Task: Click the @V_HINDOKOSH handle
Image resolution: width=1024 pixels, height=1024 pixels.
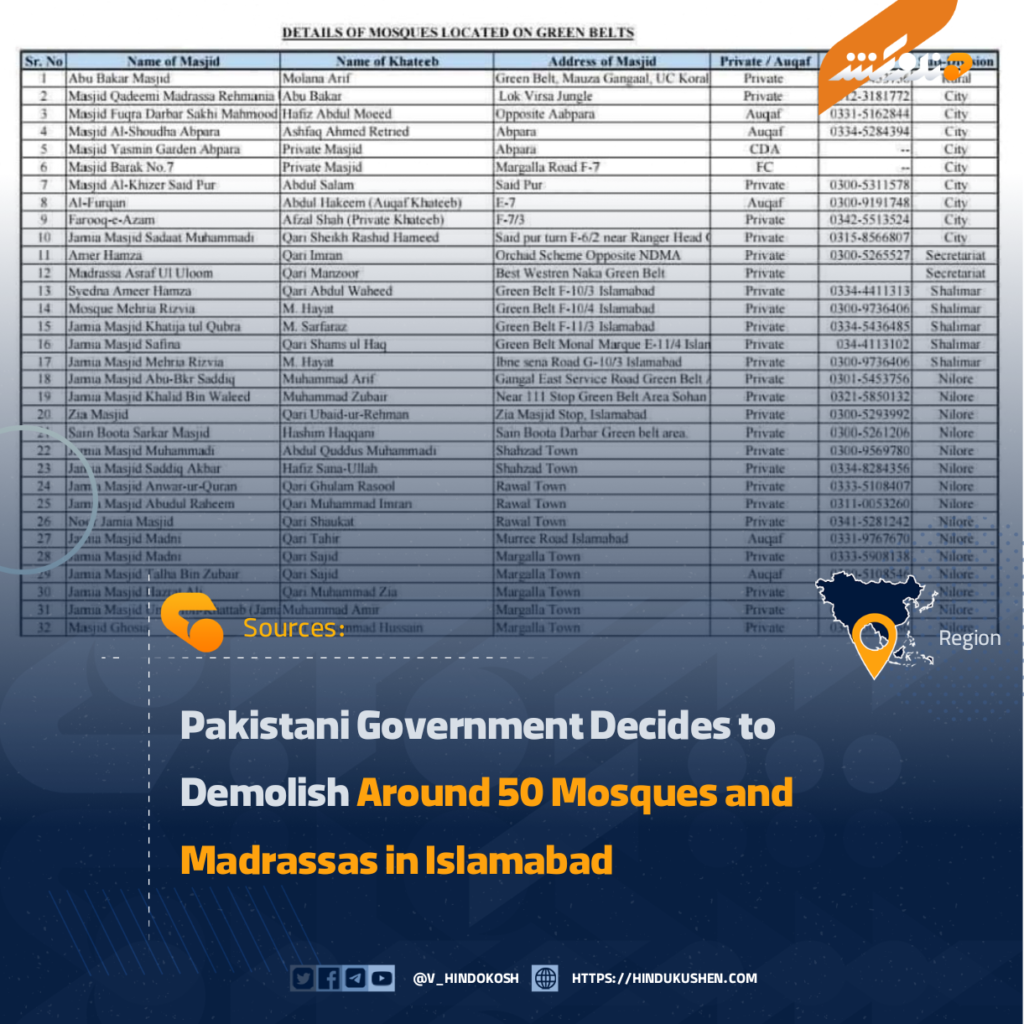Action: point(466,978)
